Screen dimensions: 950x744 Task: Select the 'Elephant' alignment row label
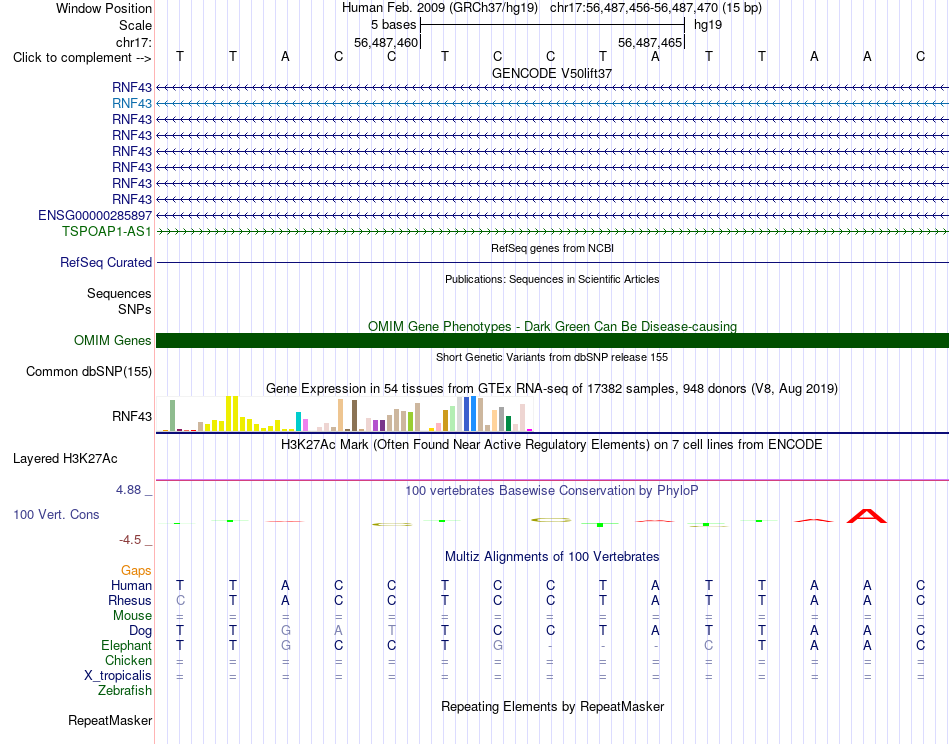126,645
